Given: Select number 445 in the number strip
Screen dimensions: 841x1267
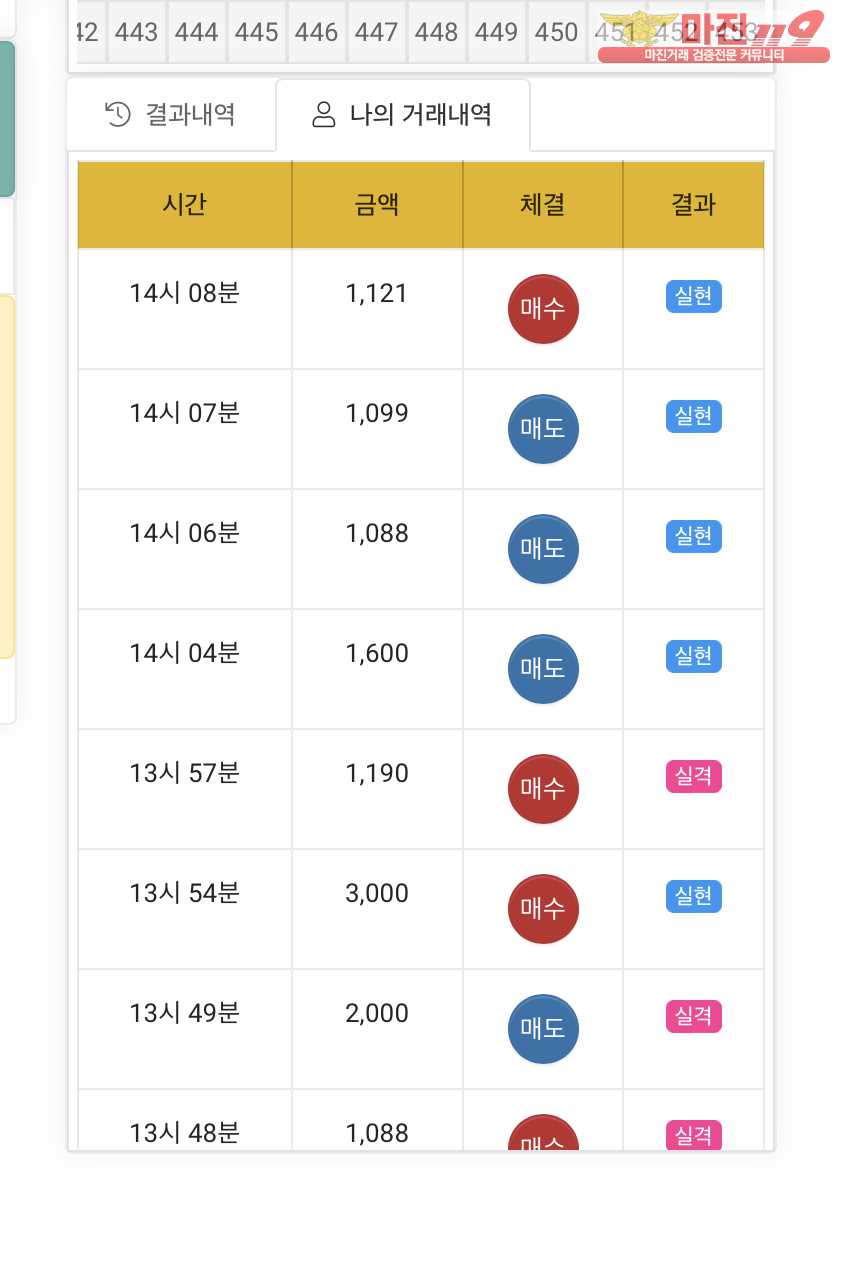Looking at the screenshot, I should click(x=257, y=33).
